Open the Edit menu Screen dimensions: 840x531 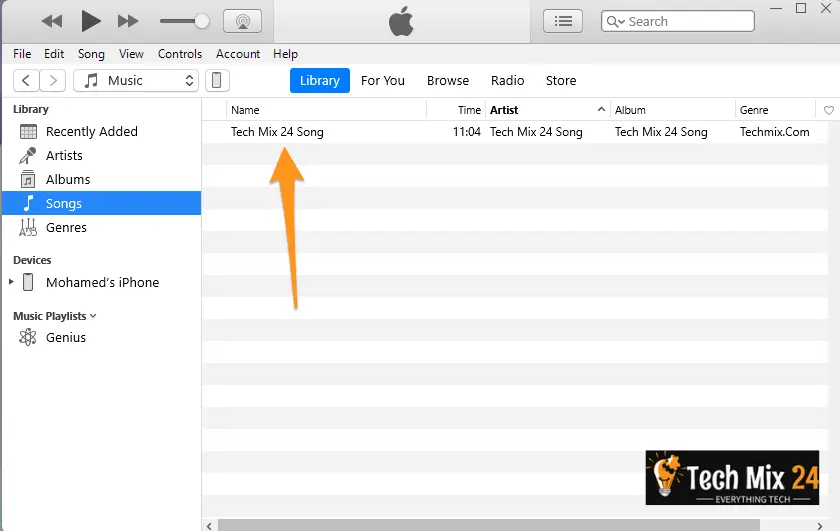[x=54, y=54]
